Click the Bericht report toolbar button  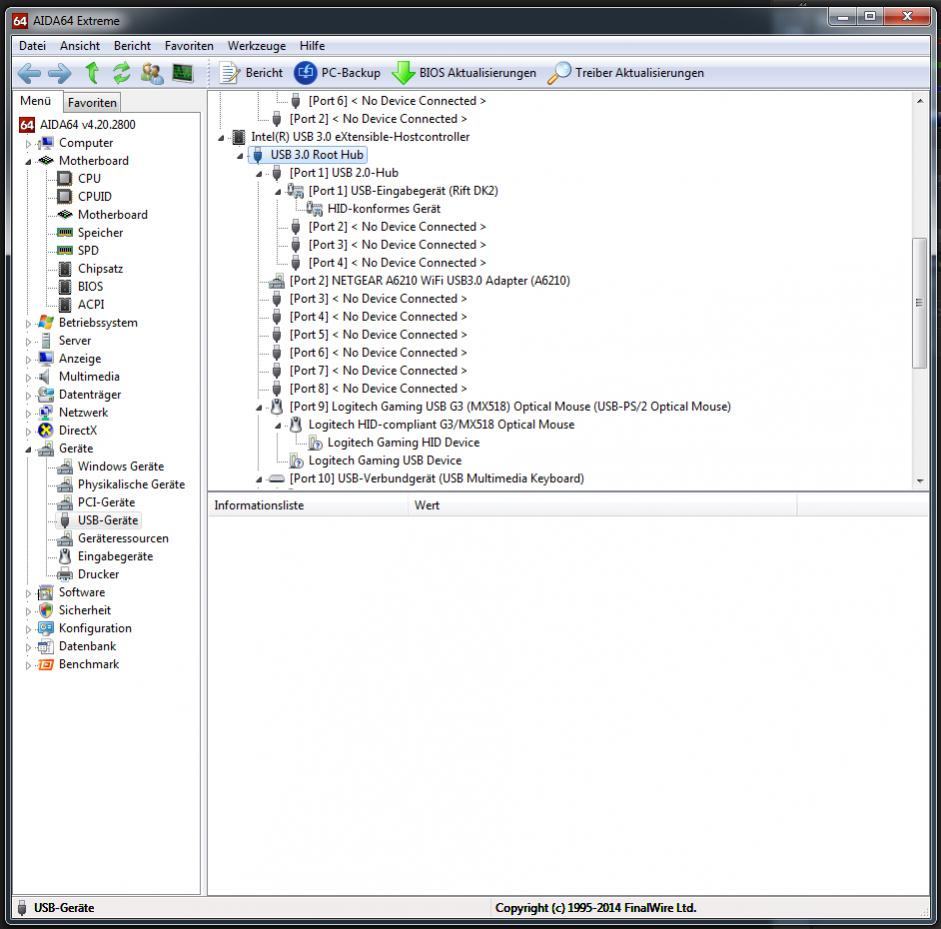251,73
